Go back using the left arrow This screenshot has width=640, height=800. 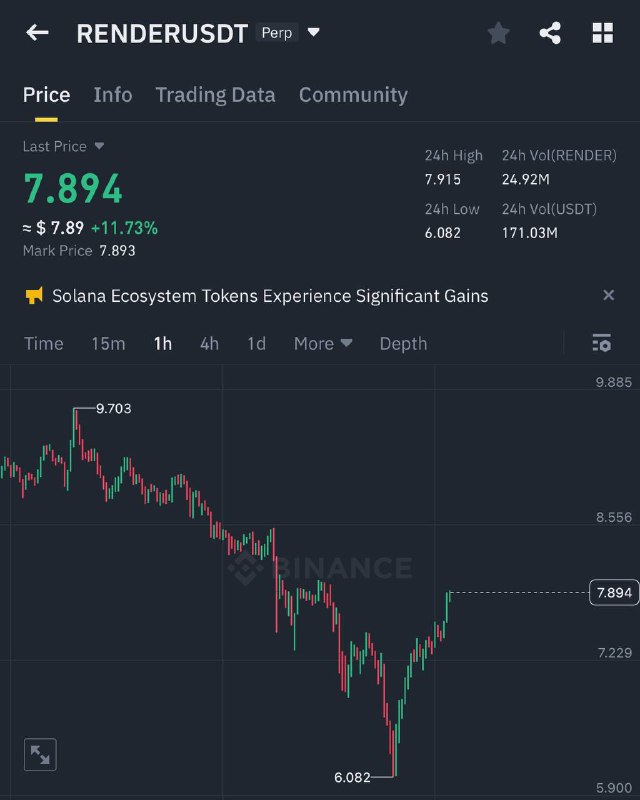[x=37, y=33]
